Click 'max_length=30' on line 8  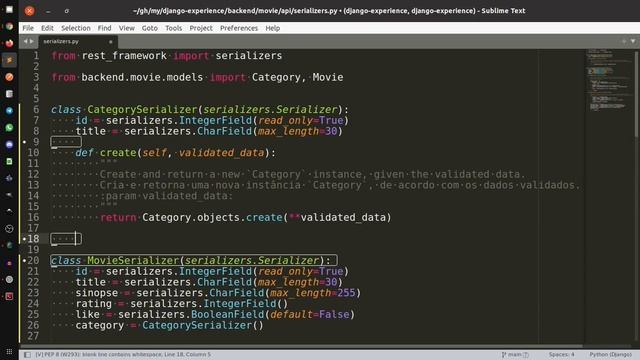click(x=298, y=131)
